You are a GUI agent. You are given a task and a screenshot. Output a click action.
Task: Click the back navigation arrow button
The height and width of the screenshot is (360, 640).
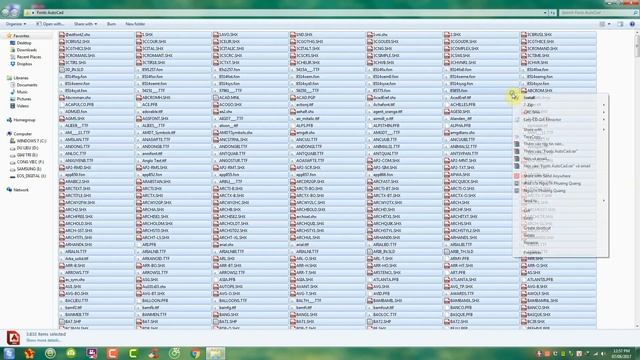pos(5,12)
